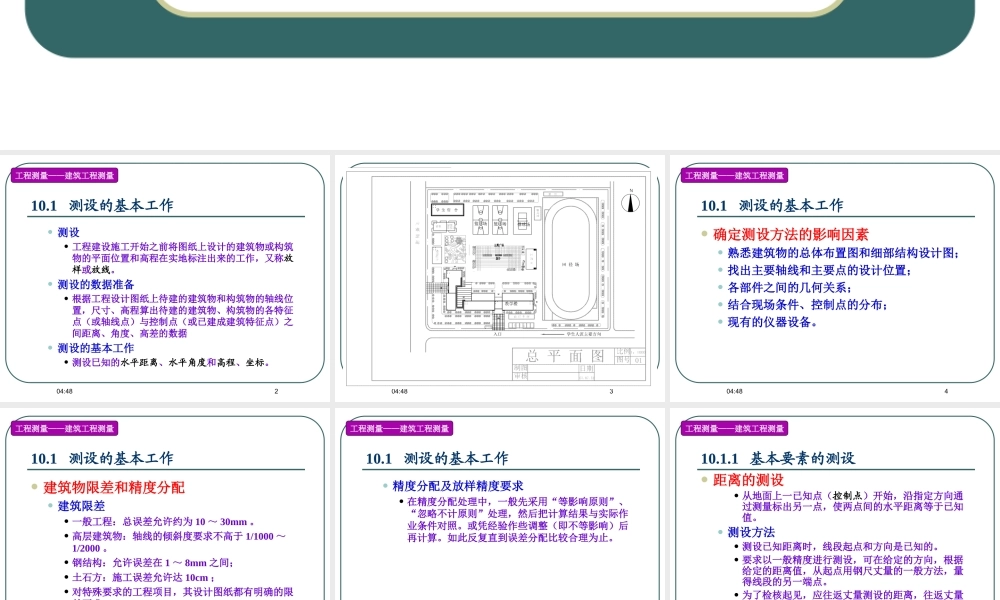Select the line 测设已知的水平距离、水平角度和高程、坐标
Image resolution: width=1000 pixels, height=600 pixels.
click(x=170, y=362)
